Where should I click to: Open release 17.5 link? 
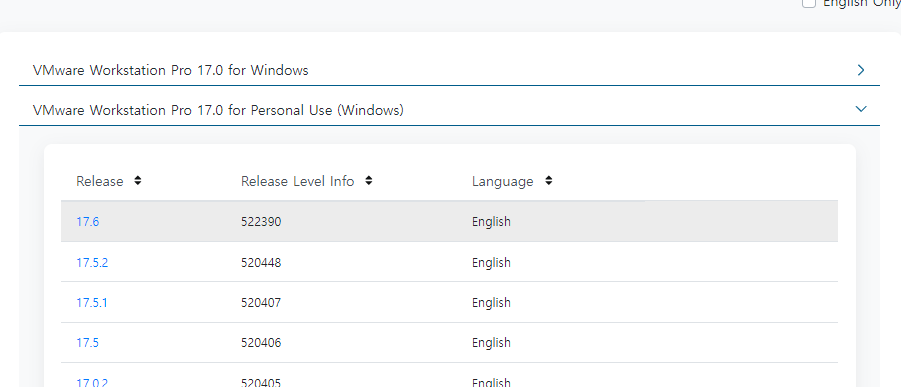click(x=87, y=343)
